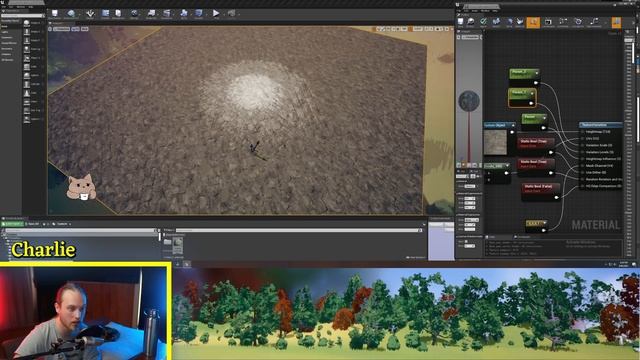Click Browse icon in Material Editor toolbar

coord(471,22)
